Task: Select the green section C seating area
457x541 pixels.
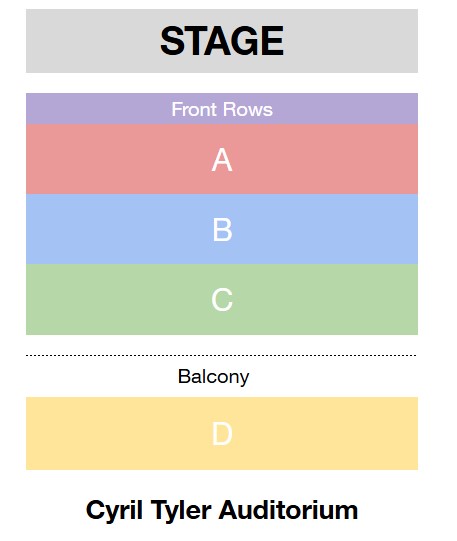Action: [x=222, y=299]
